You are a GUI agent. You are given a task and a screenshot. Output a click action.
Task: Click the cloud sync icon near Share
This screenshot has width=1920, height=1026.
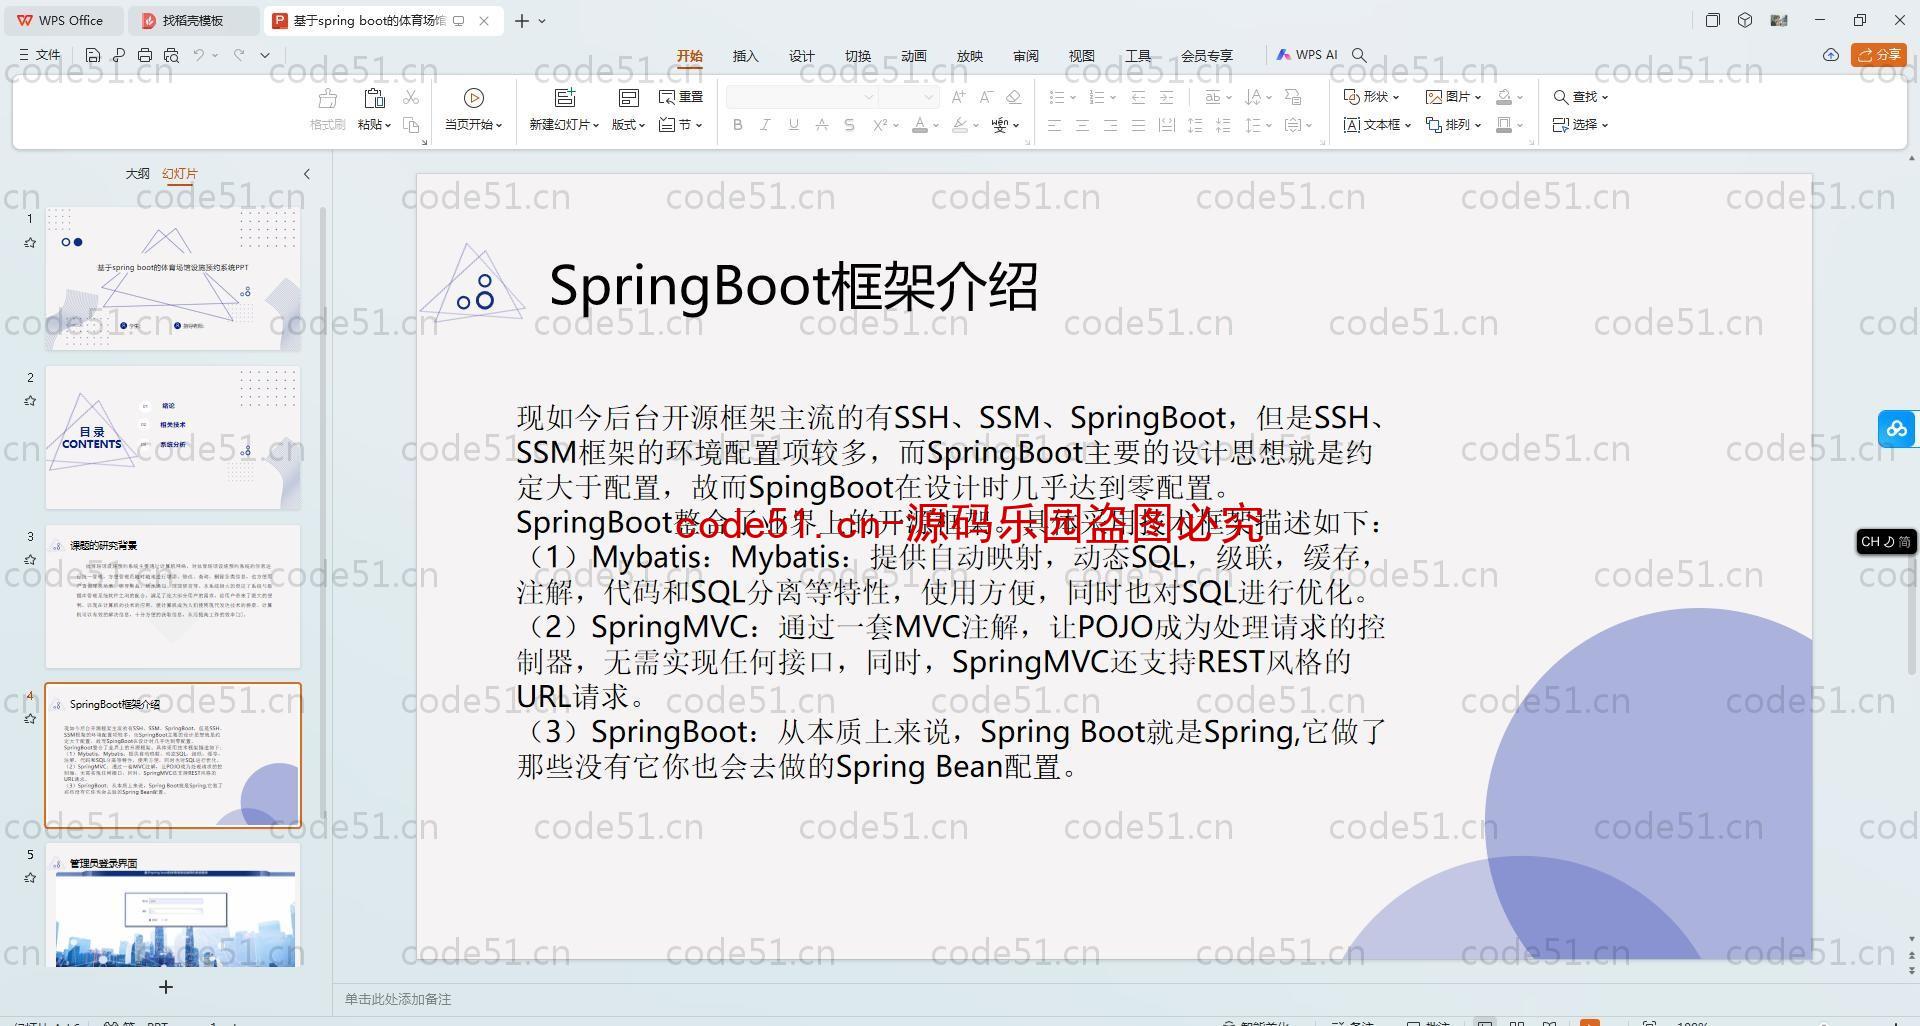[1831, 55]
